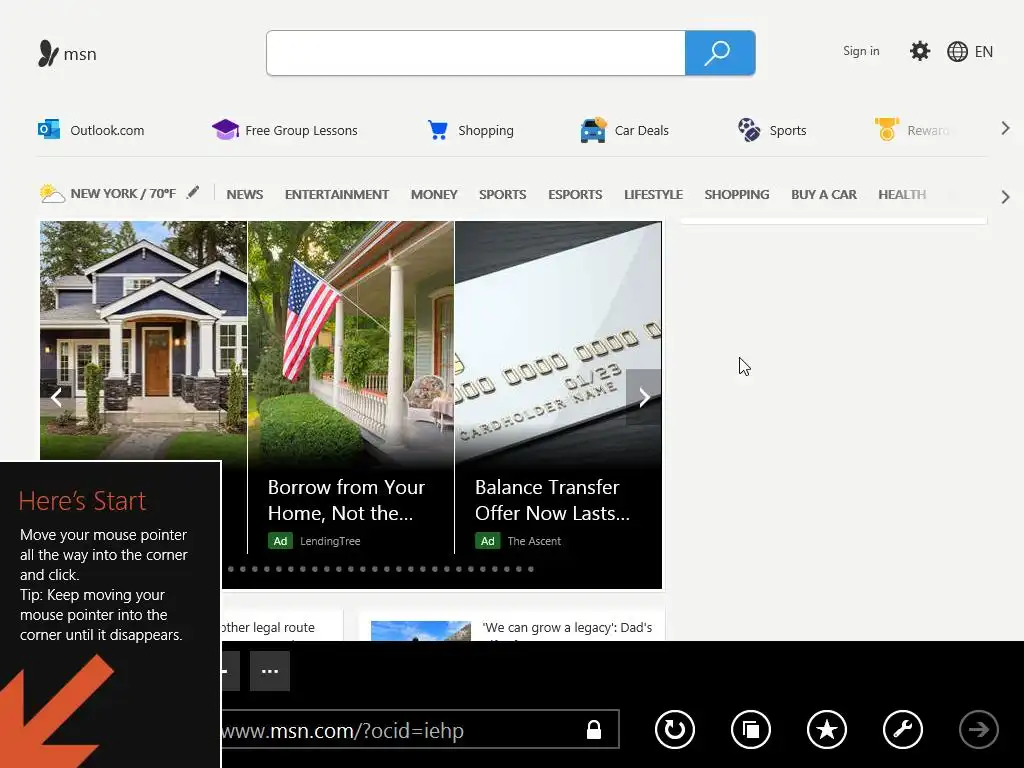
Task: Click the flag porch carousel image
Action: coord(351,345)
